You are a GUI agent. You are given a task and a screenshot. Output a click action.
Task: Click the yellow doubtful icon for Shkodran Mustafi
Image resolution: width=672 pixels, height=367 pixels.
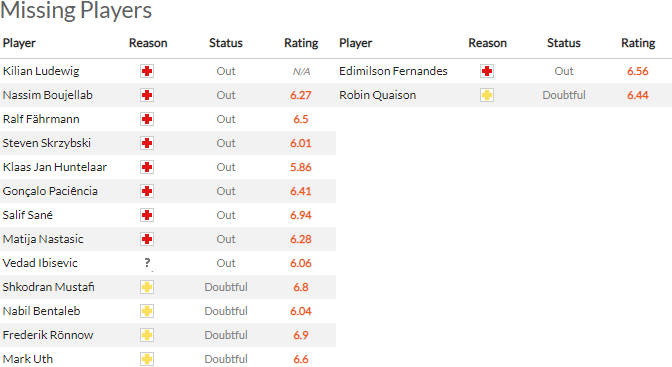(147, 287)
